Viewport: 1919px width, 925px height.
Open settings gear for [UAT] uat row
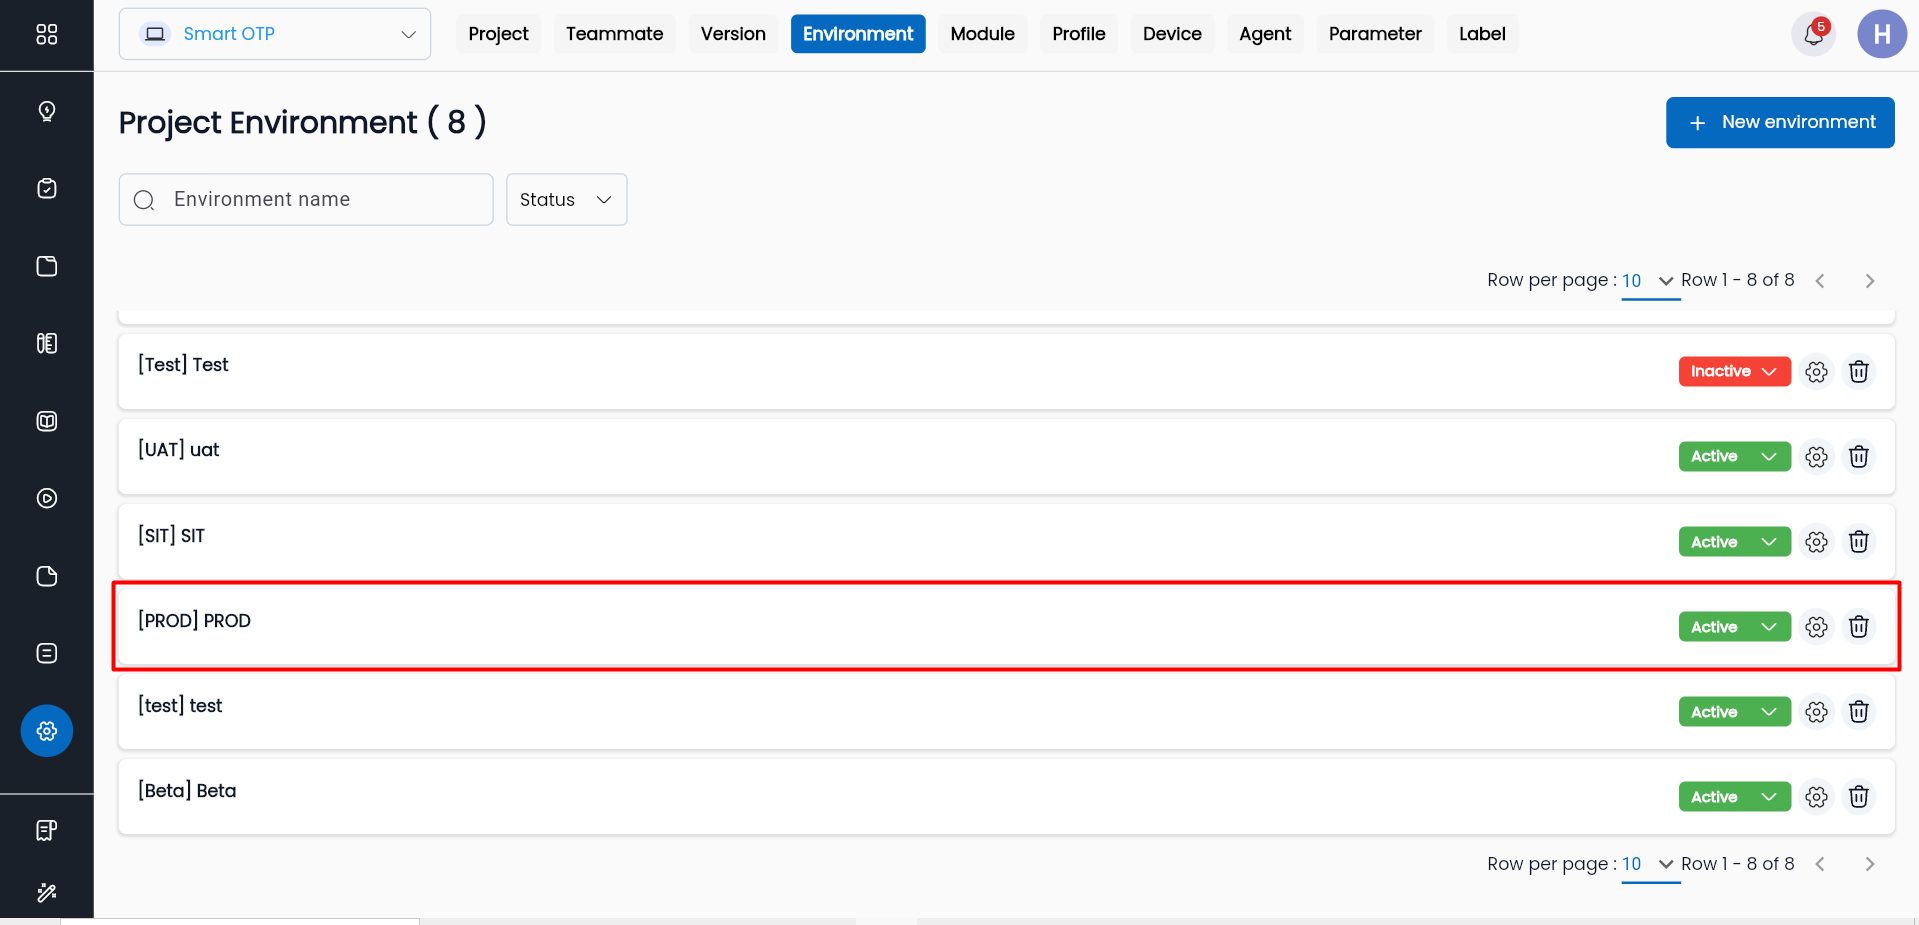pos(1816,457)
